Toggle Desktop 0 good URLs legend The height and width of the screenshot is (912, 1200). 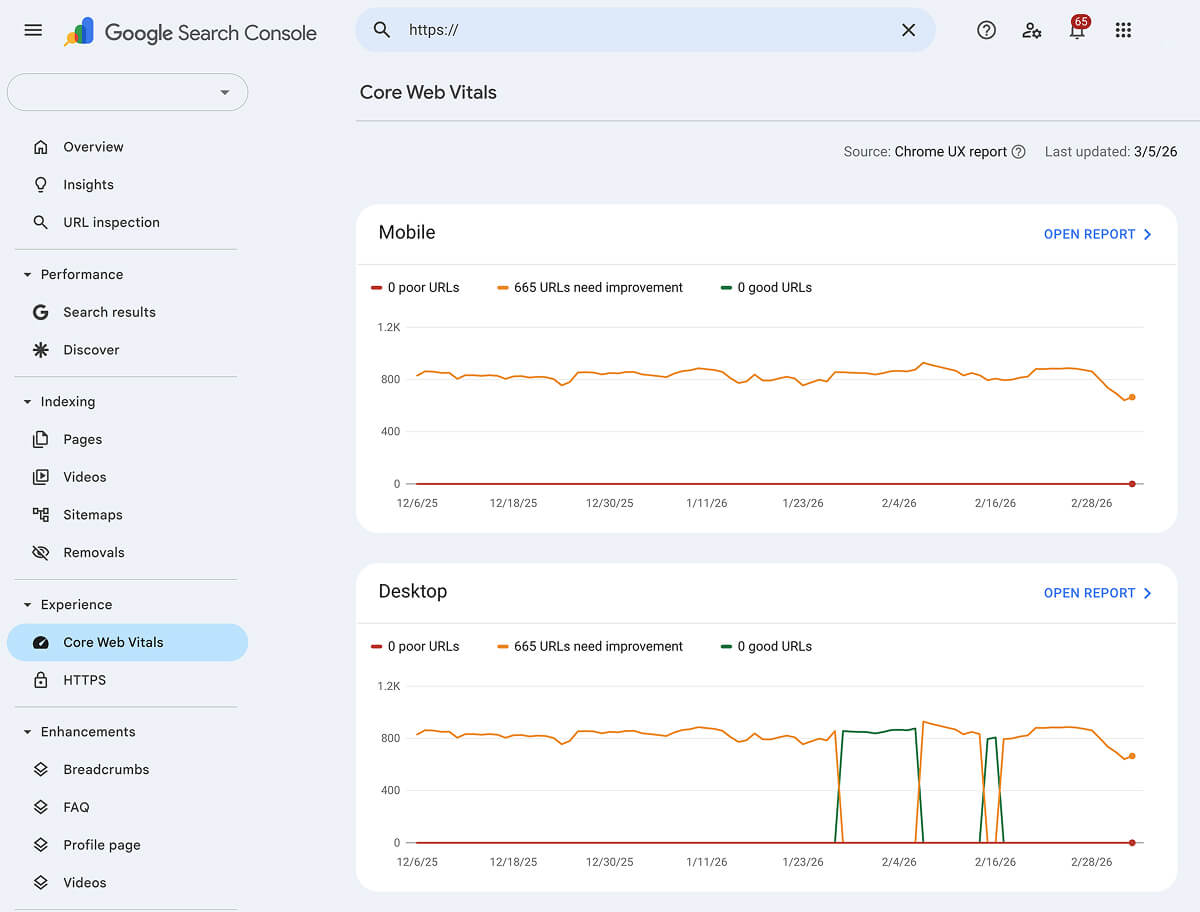point(766,646)
